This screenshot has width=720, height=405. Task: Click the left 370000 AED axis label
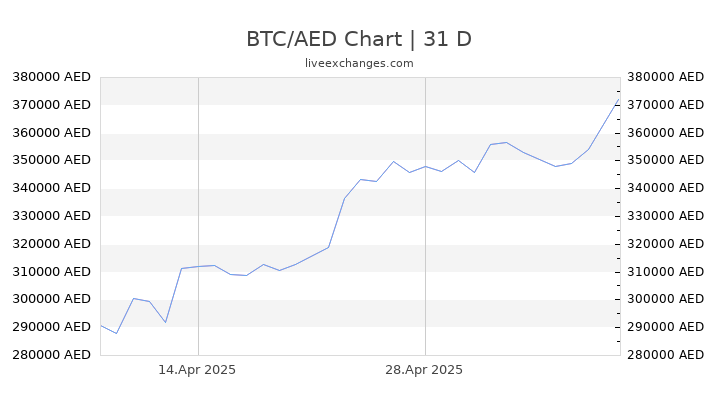51,105
